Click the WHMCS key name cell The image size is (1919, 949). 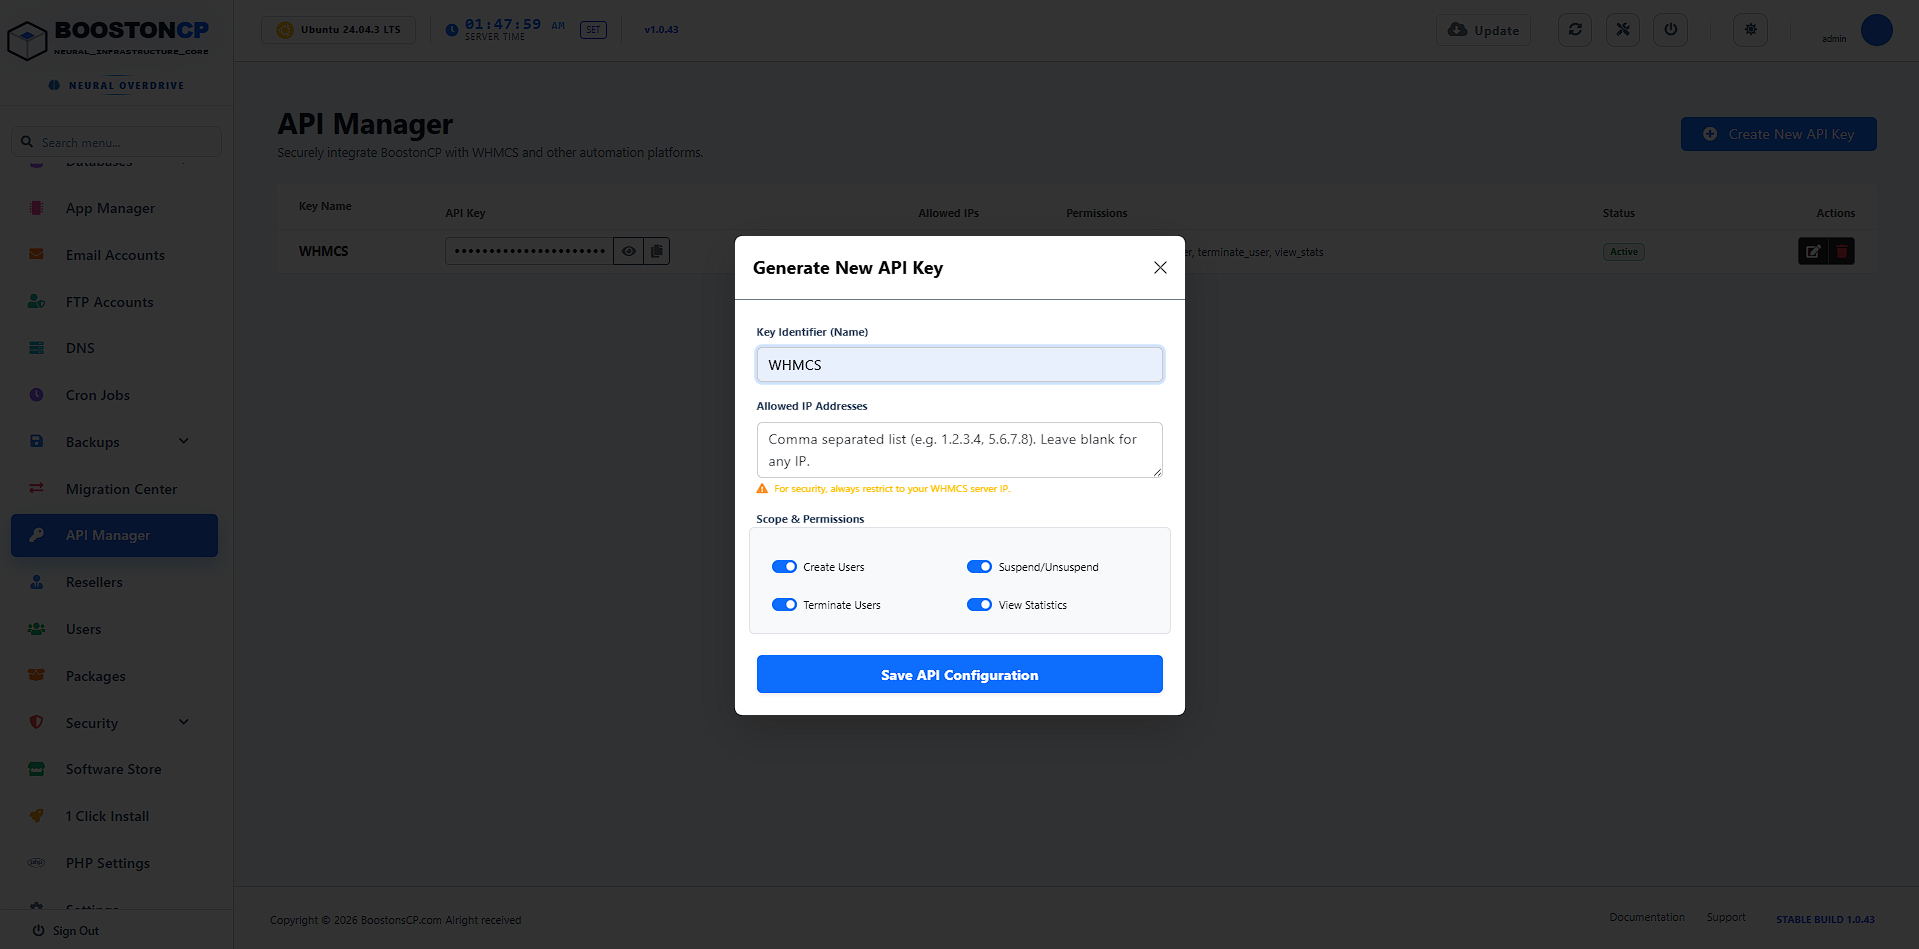pyautogui.click(x=323, y=251)
